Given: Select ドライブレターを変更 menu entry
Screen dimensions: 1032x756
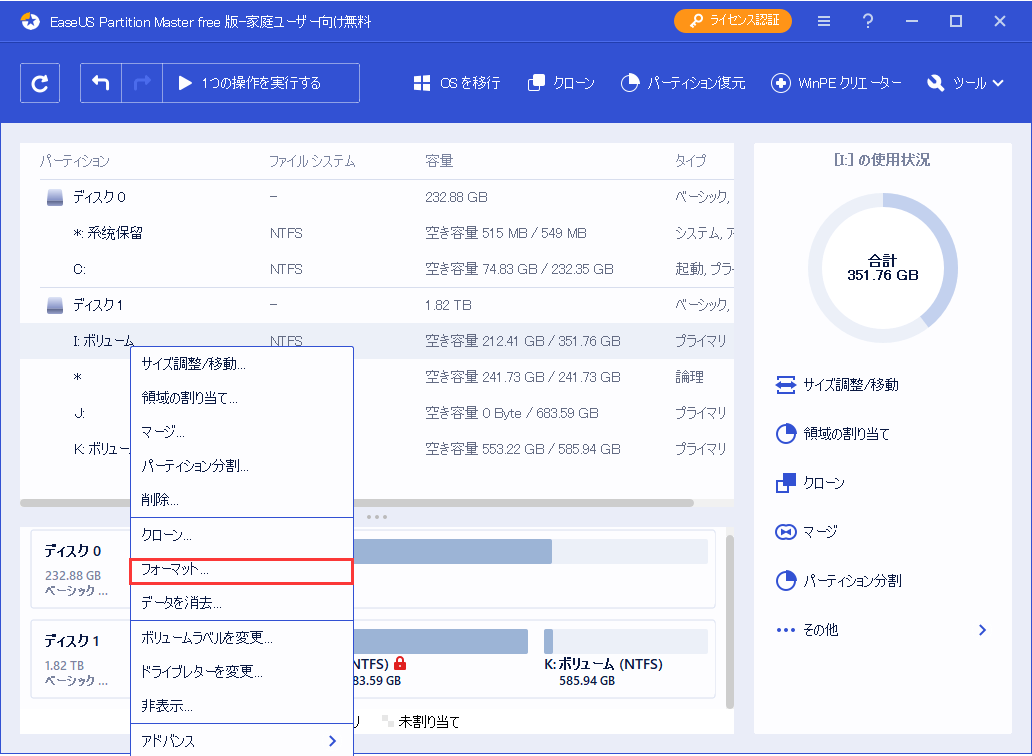Looking at the screenshot, I should pyautogui.click(x=242, y=672).
